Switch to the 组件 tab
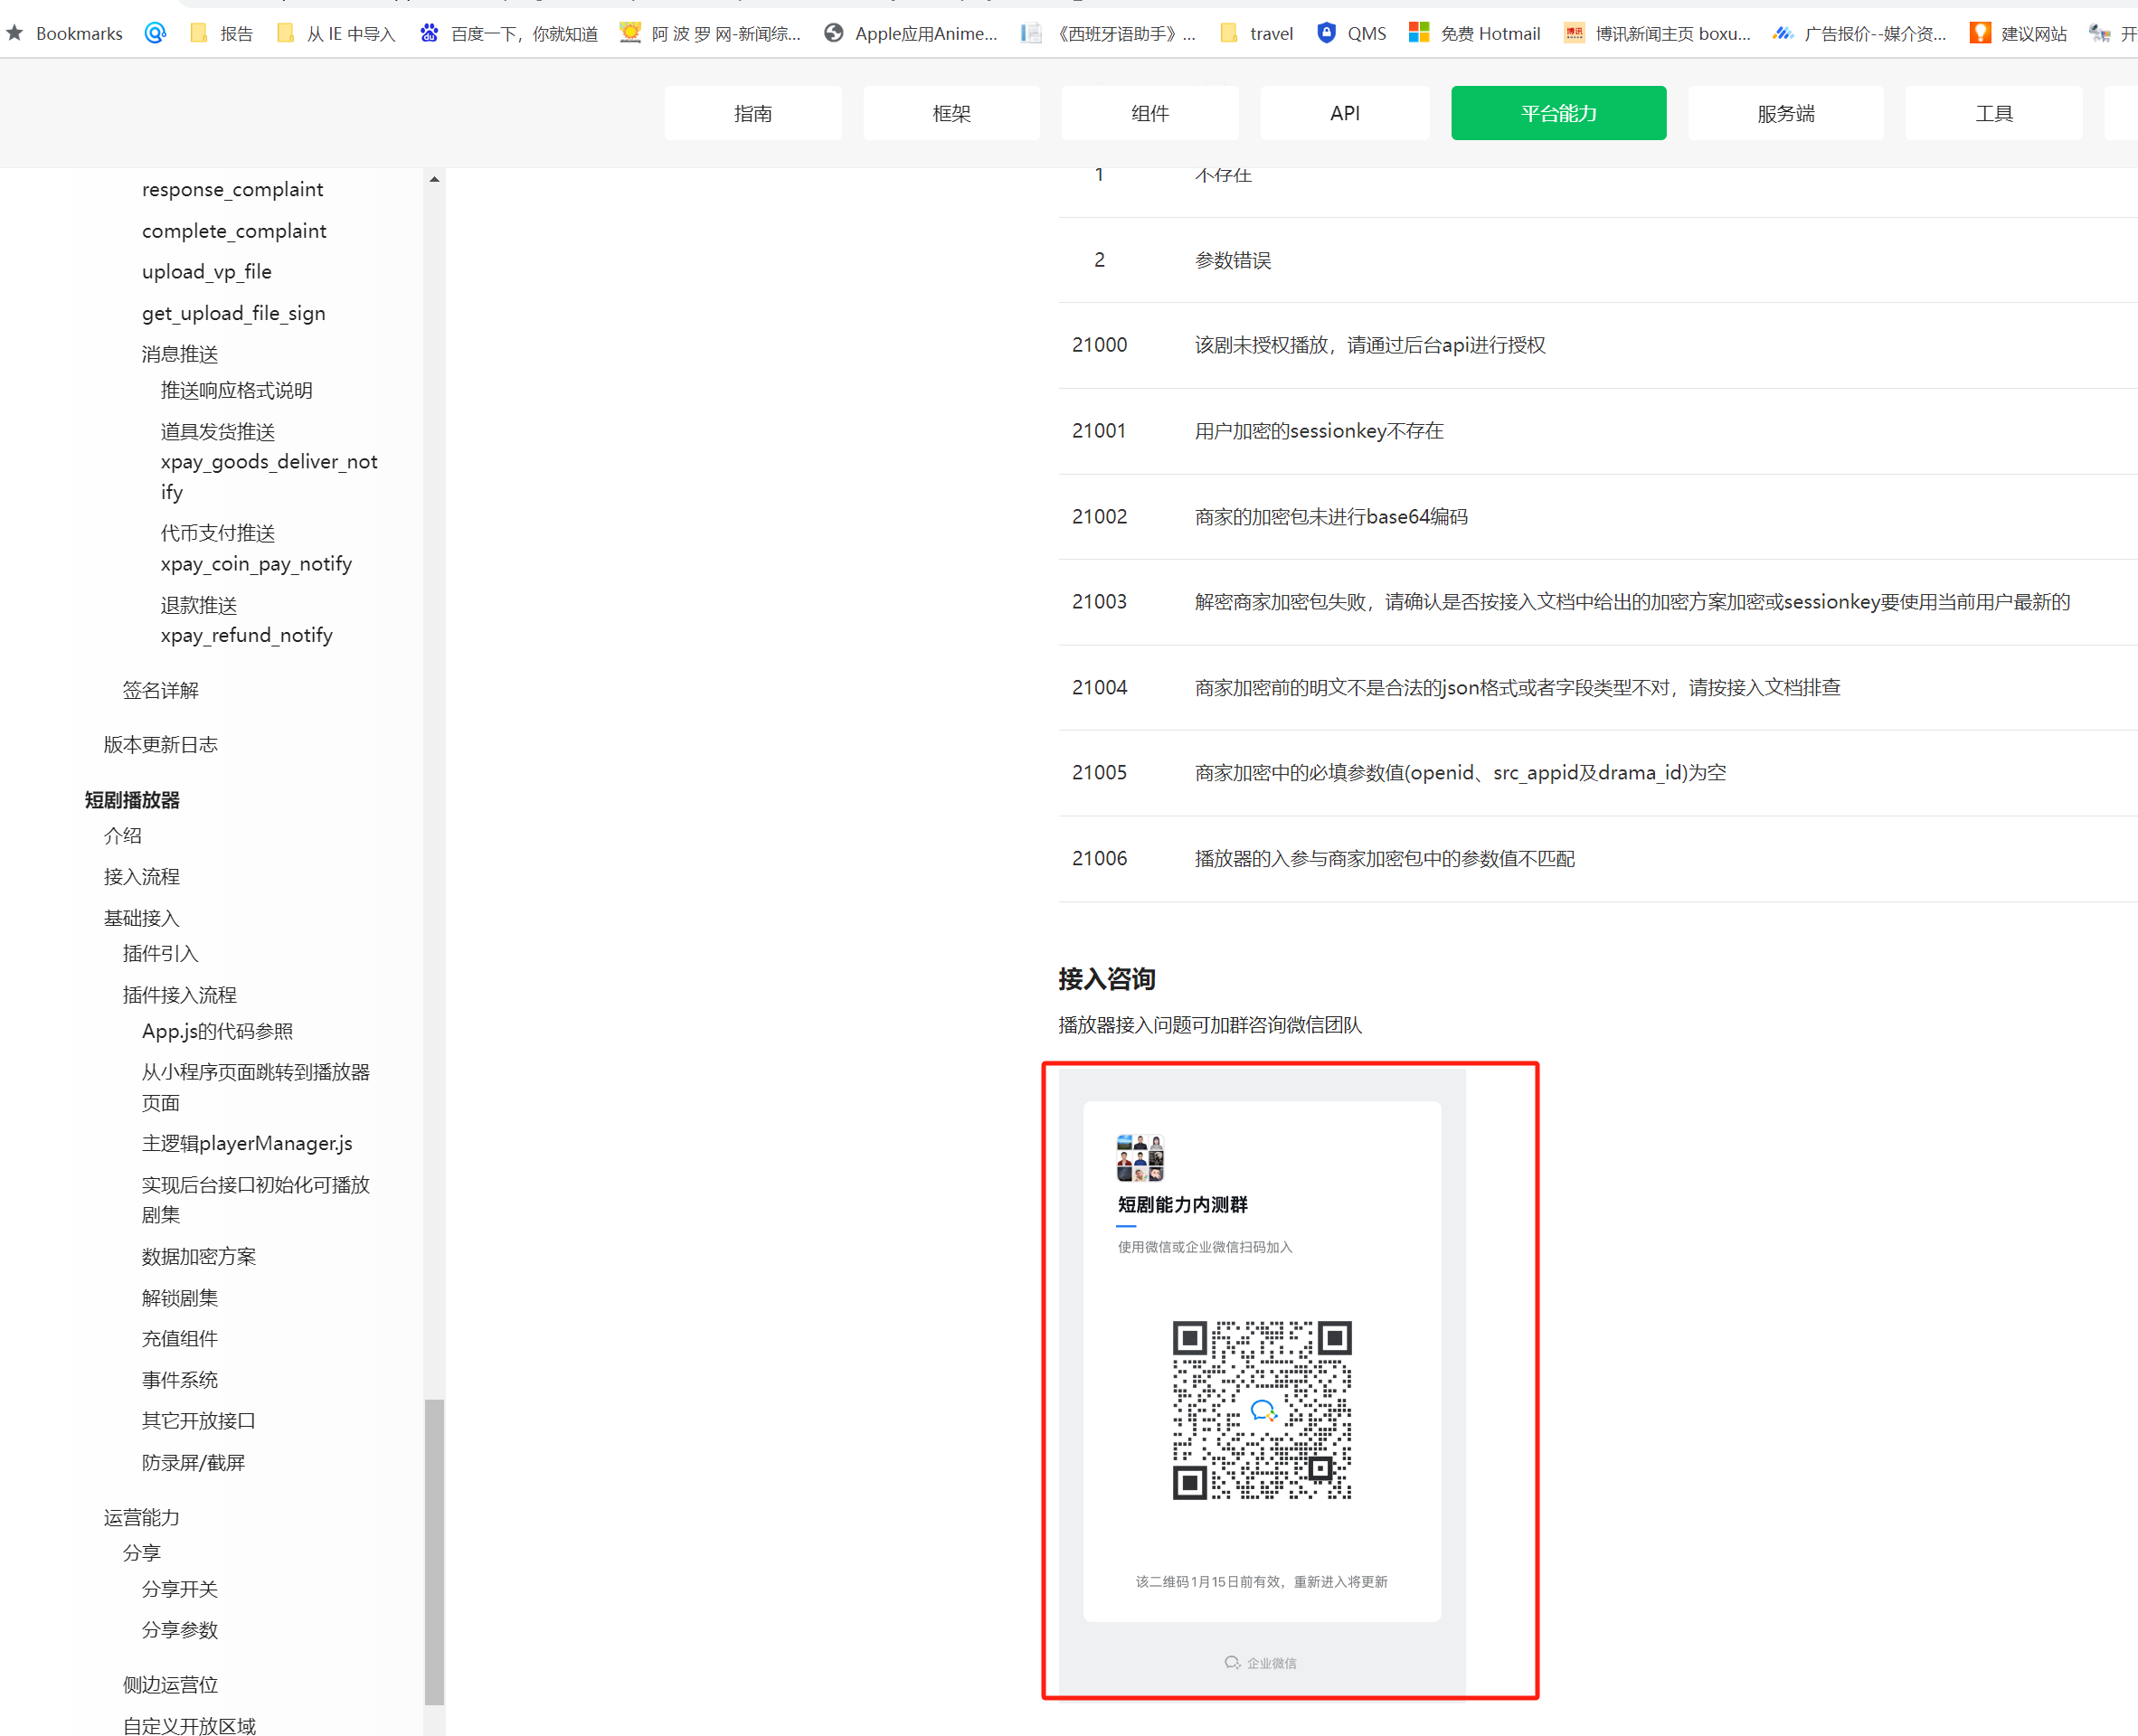Screen dimensions: 2138x1736 click(x=1150, y=113)
